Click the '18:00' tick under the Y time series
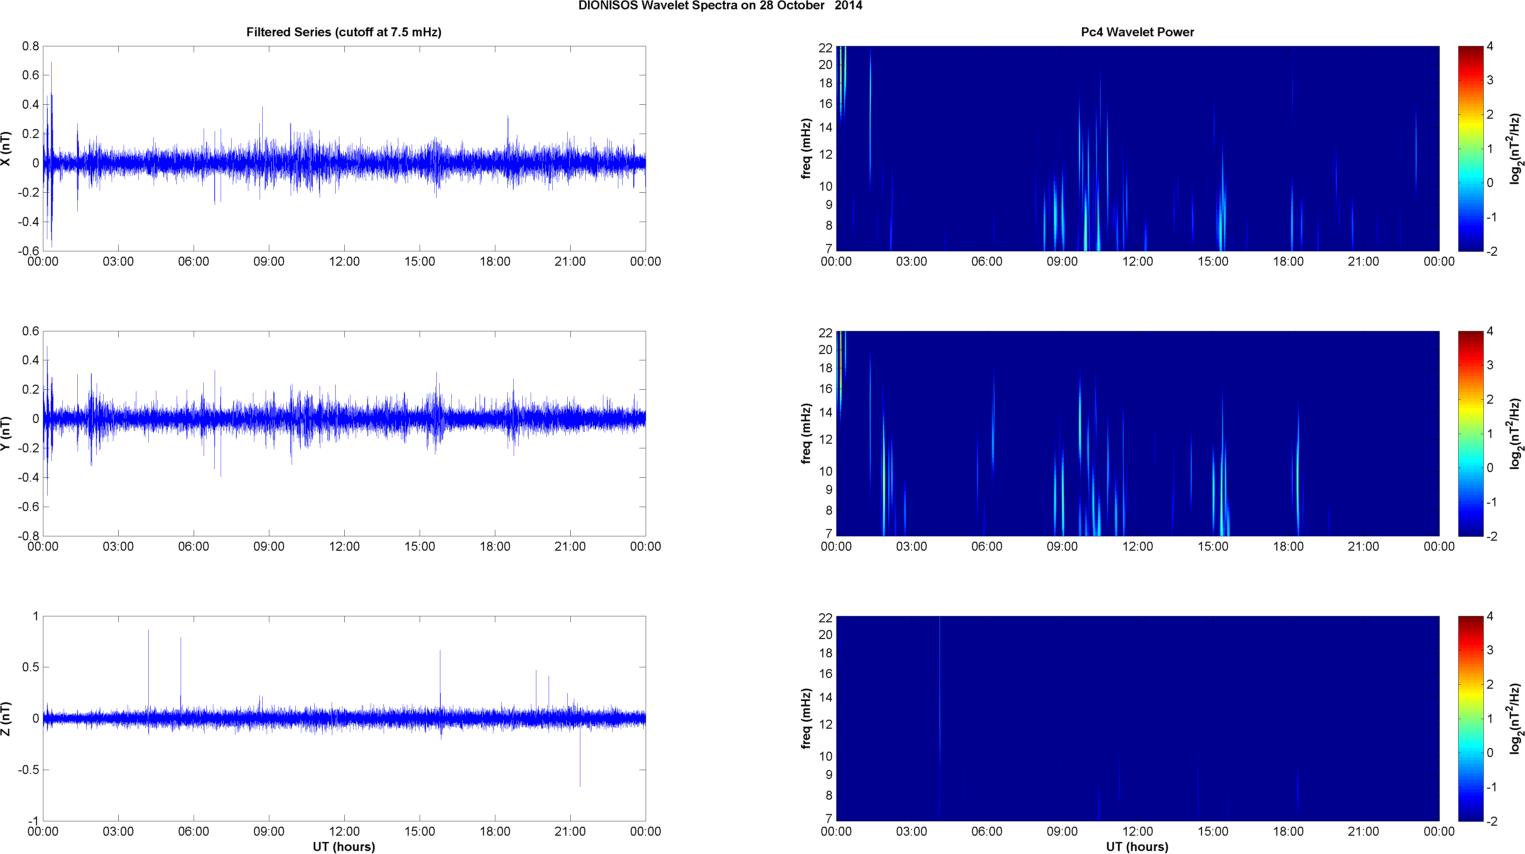Screen dimensions: 1525x854 pyautogui.click(x=495, y=547)
